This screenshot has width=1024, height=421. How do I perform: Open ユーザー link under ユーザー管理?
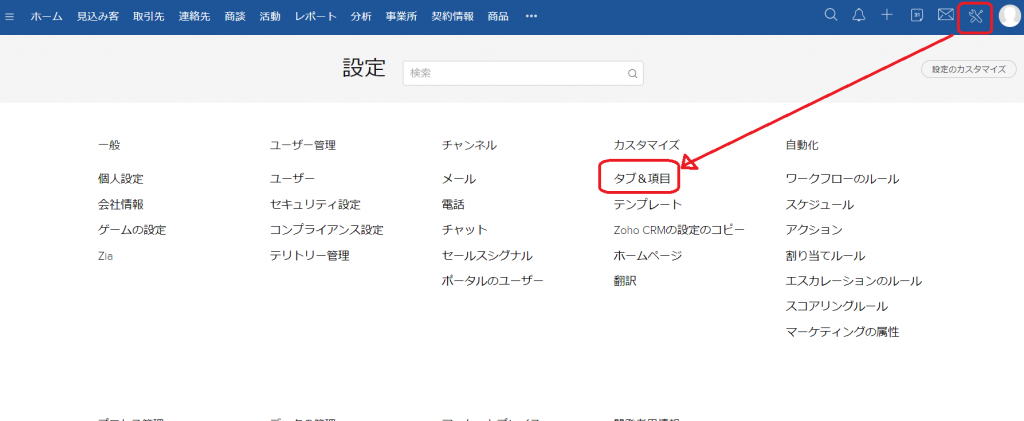click(293, 179)
